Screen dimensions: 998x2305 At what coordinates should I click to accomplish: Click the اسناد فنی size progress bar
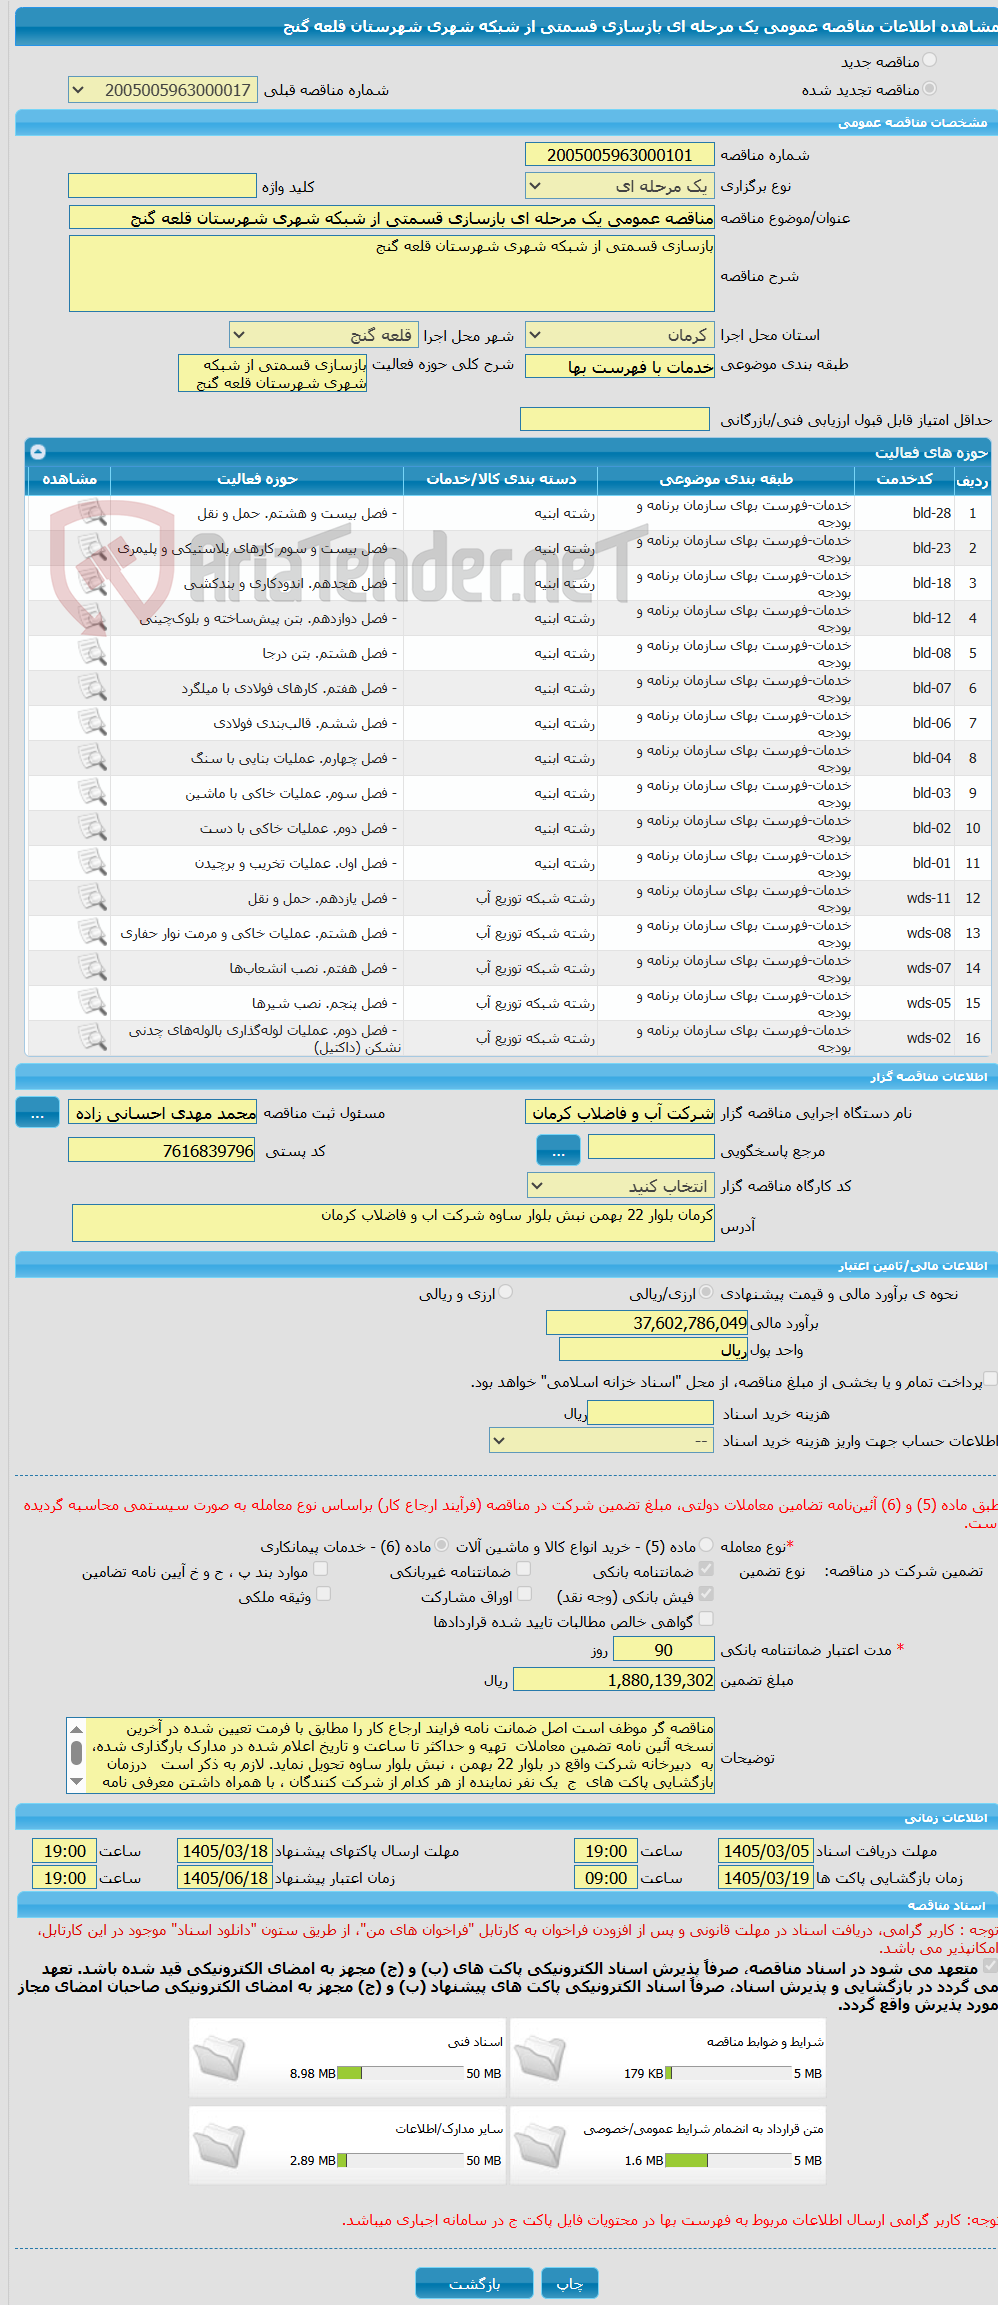pos(400,2073)
